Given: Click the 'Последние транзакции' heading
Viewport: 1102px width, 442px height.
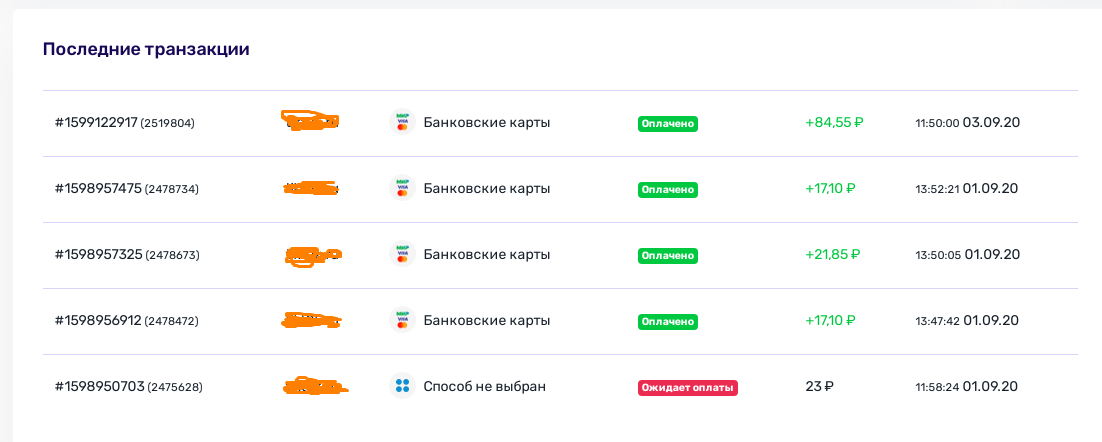Looking at the screenshot, I should coord(146,49).
